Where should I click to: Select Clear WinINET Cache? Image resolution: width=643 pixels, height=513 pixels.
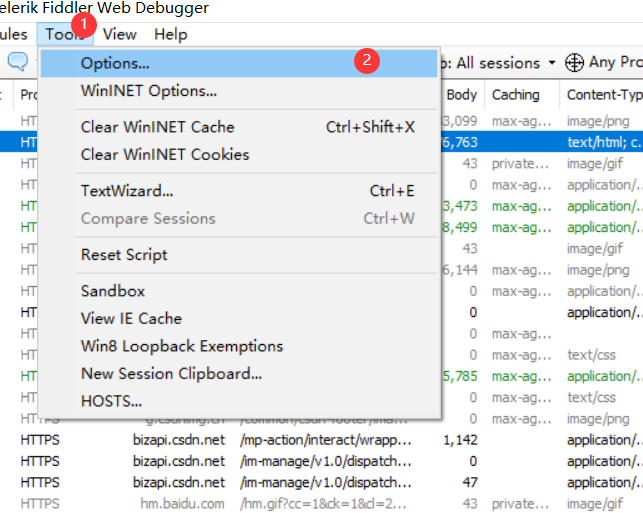coord(239,127)
